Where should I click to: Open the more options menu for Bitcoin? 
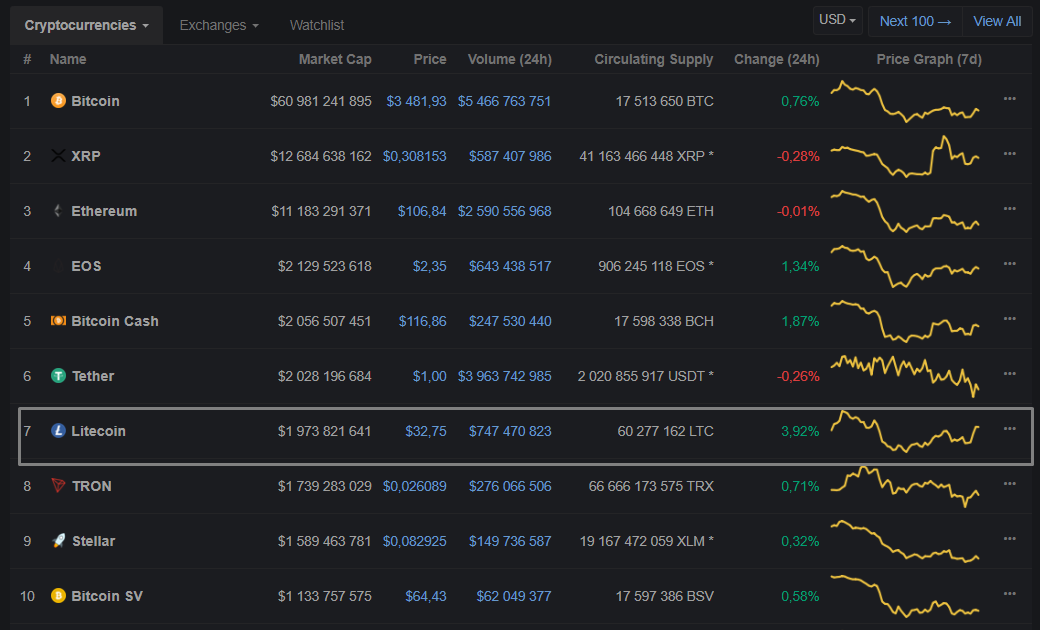(1009, 99)
